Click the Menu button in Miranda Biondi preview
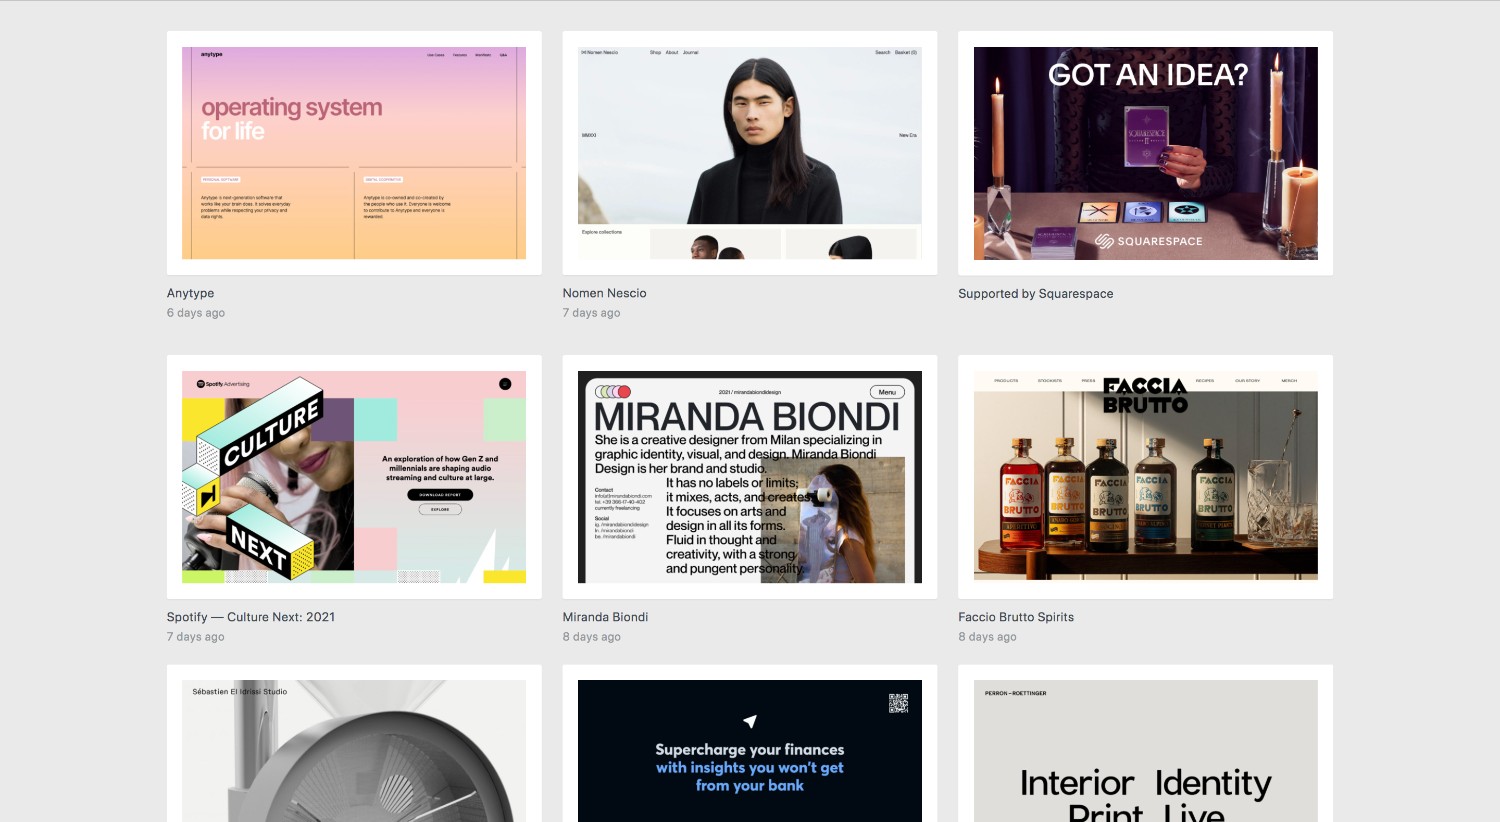Image resolution: width=1500 pixels, height=822 pixels. [x=887, y=392]
